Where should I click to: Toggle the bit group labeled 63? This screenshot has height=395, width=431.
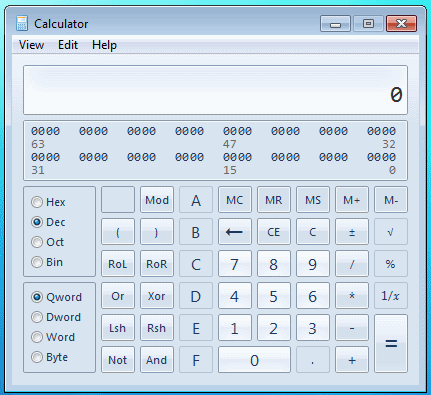[45, 131]
